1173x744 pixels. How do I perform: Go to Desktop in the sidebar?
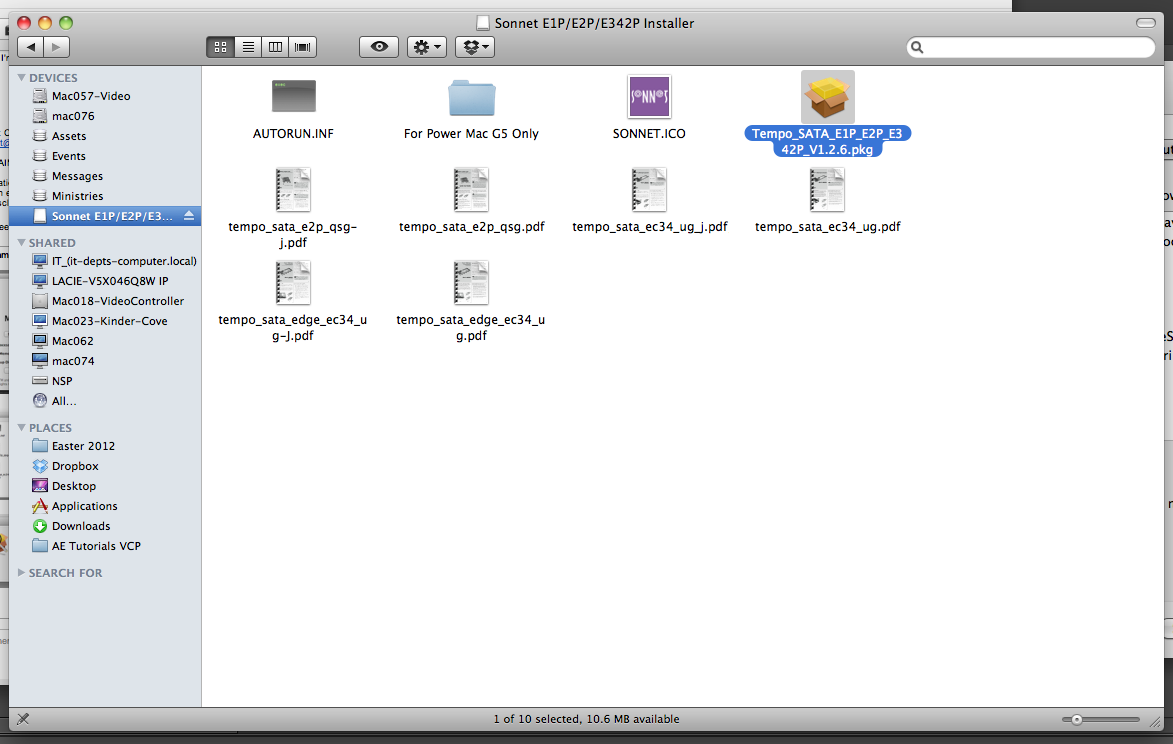(105, 486)
